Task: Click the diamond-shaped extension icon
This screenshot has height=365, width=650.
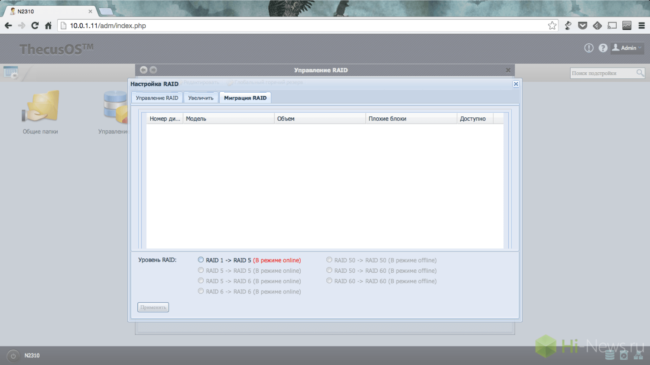Action: coord(597,26)
